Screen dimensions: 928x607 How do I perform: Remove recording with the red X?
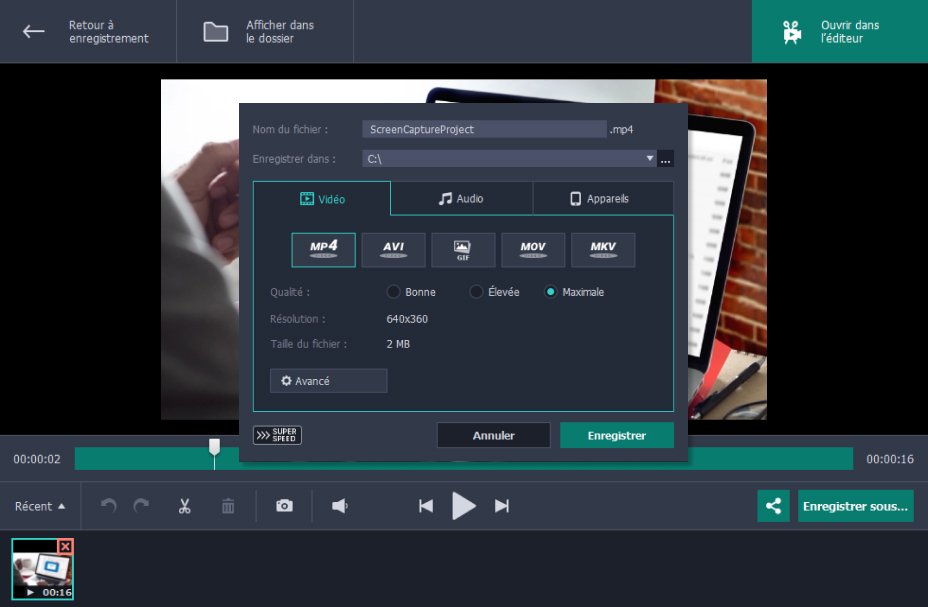[x=65, y=546]
